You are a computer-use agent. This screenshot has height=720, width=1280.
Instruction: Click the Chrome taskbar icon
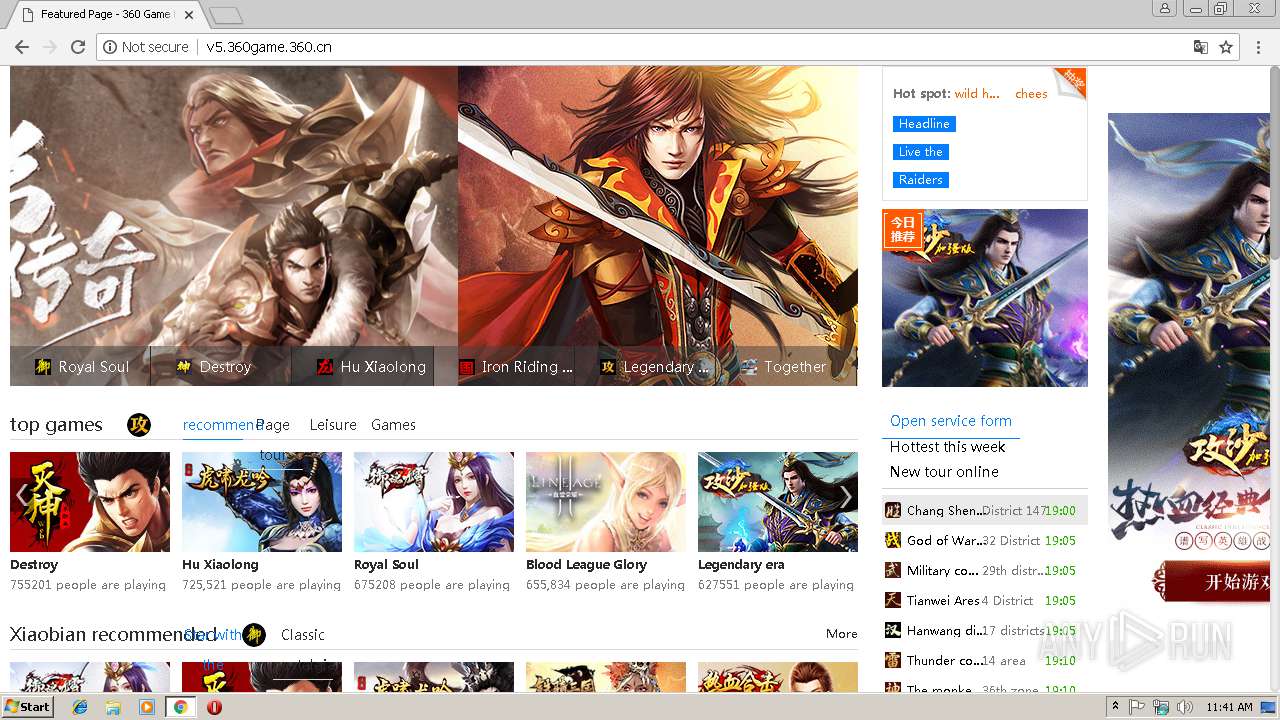(x=180, y=707)
